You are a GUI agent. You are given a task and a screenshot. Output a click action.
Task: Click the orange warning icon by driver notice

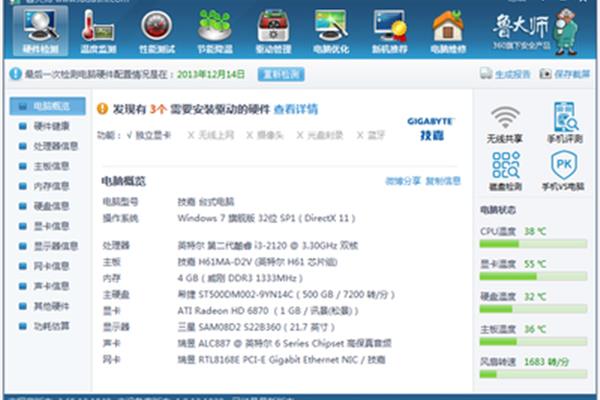point(103,109)
